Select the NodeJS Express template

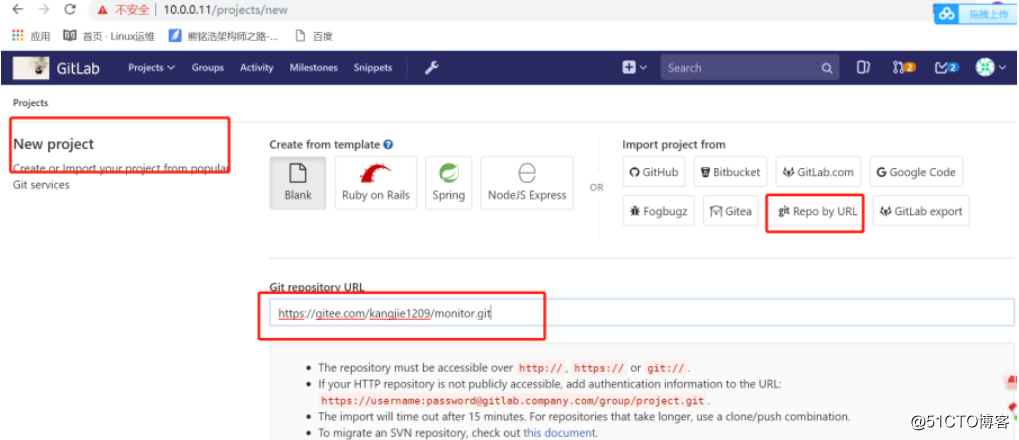[x=527, y=183]
